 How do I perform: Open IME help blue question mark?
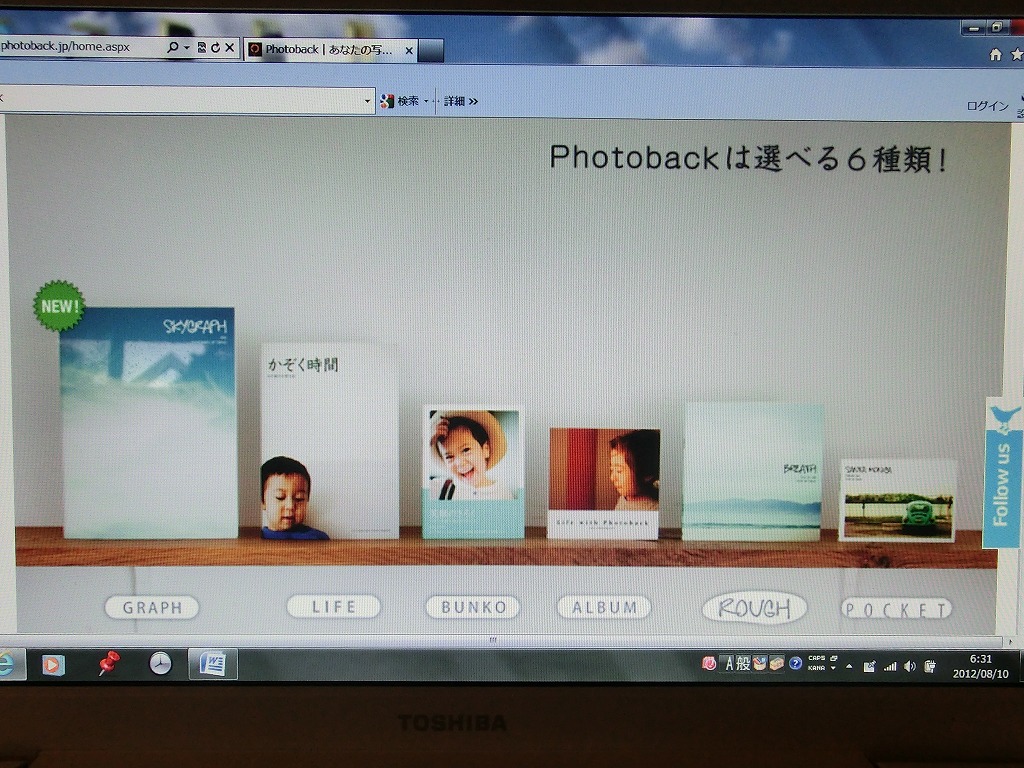point(795,664)
